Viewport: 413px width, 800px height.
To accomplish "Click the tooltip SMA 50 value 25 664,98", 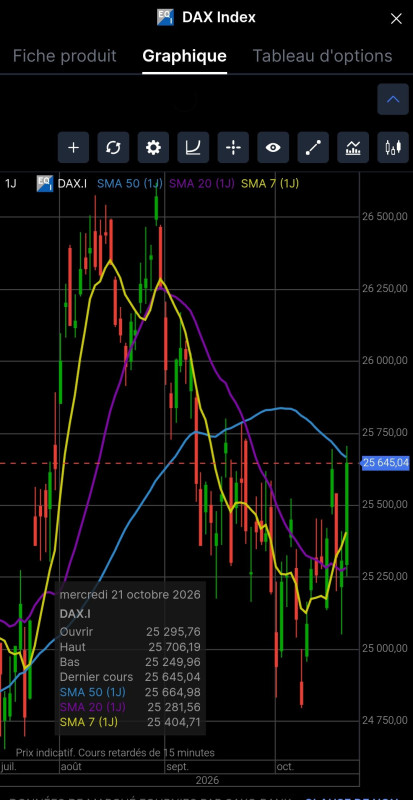I will click(x=173, y=692).
